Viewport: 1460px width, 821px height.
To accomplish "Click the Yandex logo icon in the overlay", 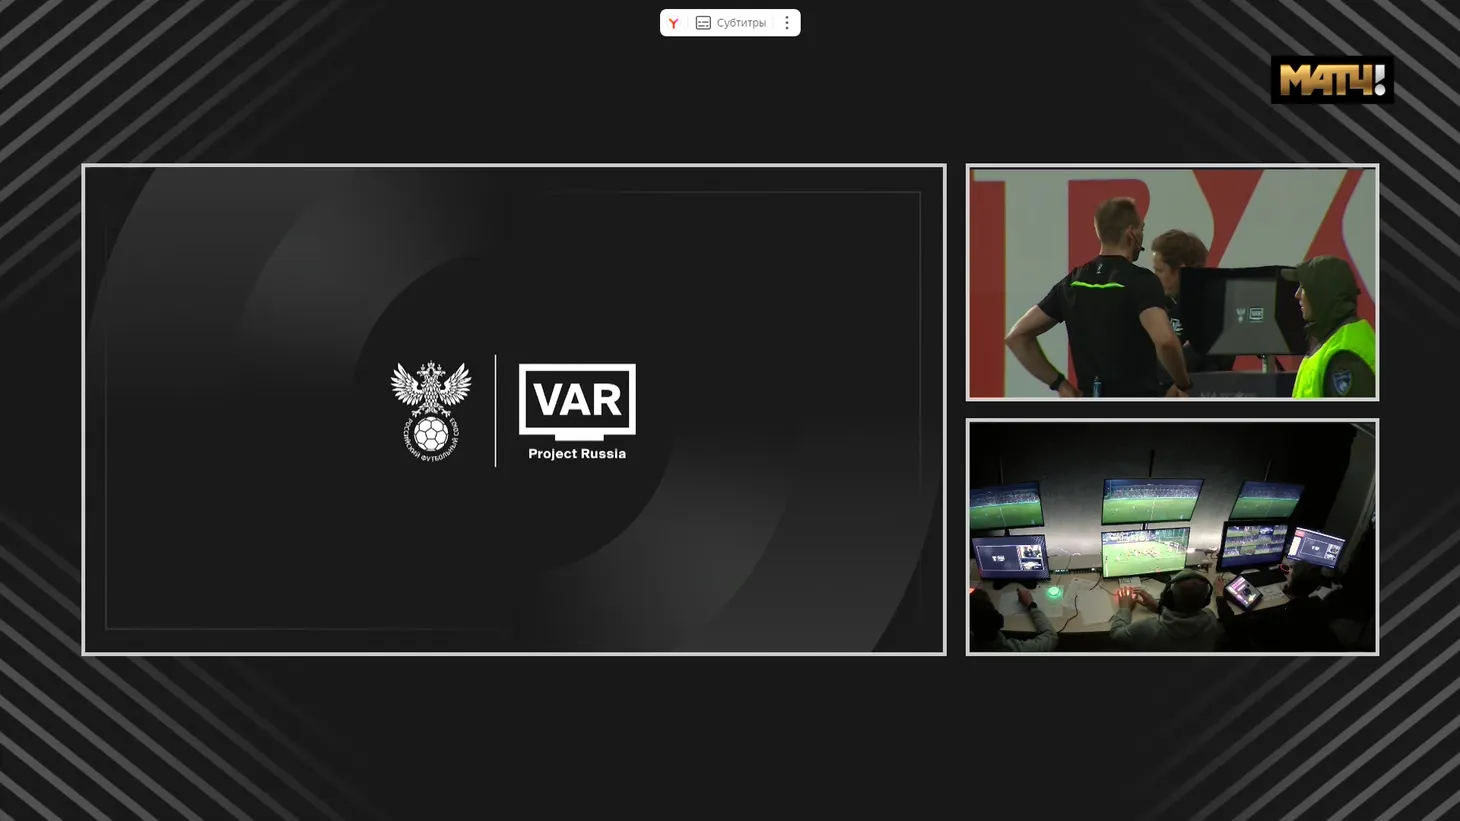I will point(674,23).
